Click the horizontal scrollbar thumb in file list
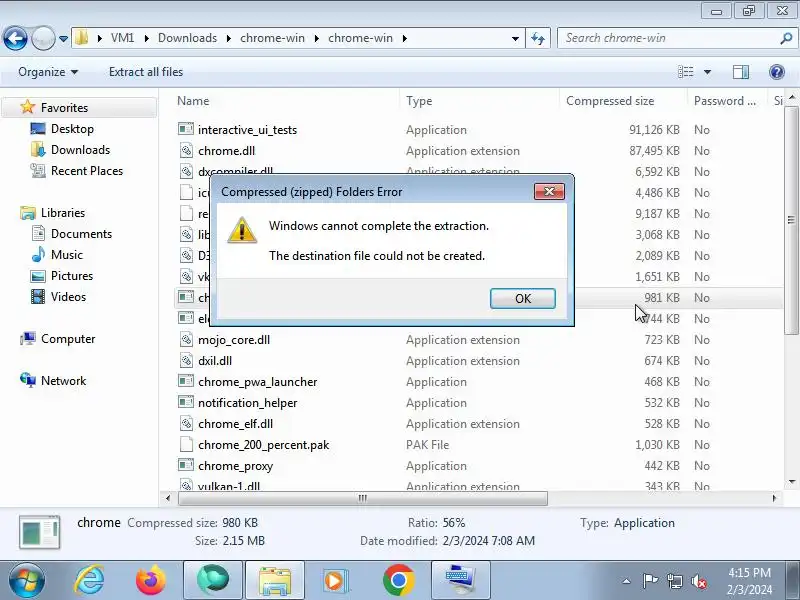Viewport: 800px width, 600px height. (x=363, y=498)
